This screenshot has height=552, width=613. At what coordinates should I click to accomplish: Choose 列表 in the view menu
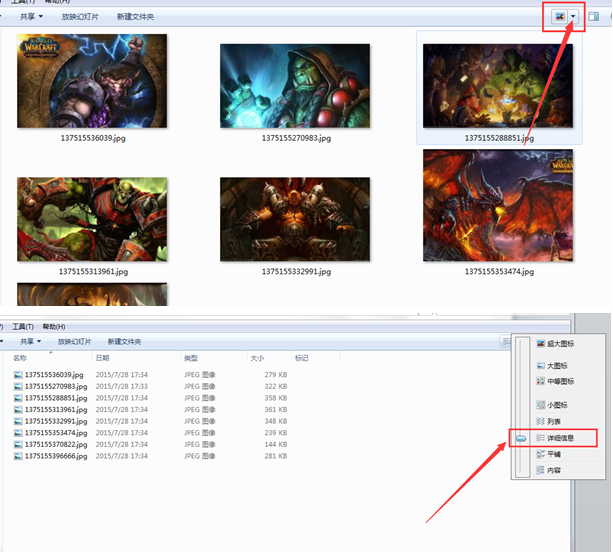click(x=549, y=421)
